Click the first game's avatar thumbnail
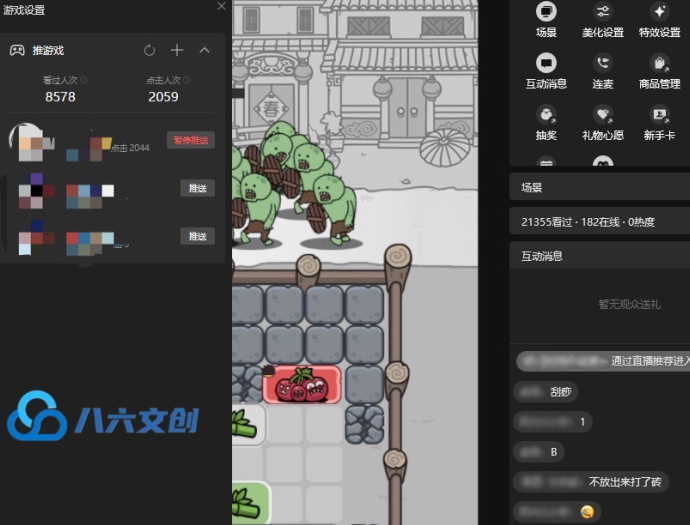This screenshot has width=690, height=525. pyautogui.click(x=31, y=142)
